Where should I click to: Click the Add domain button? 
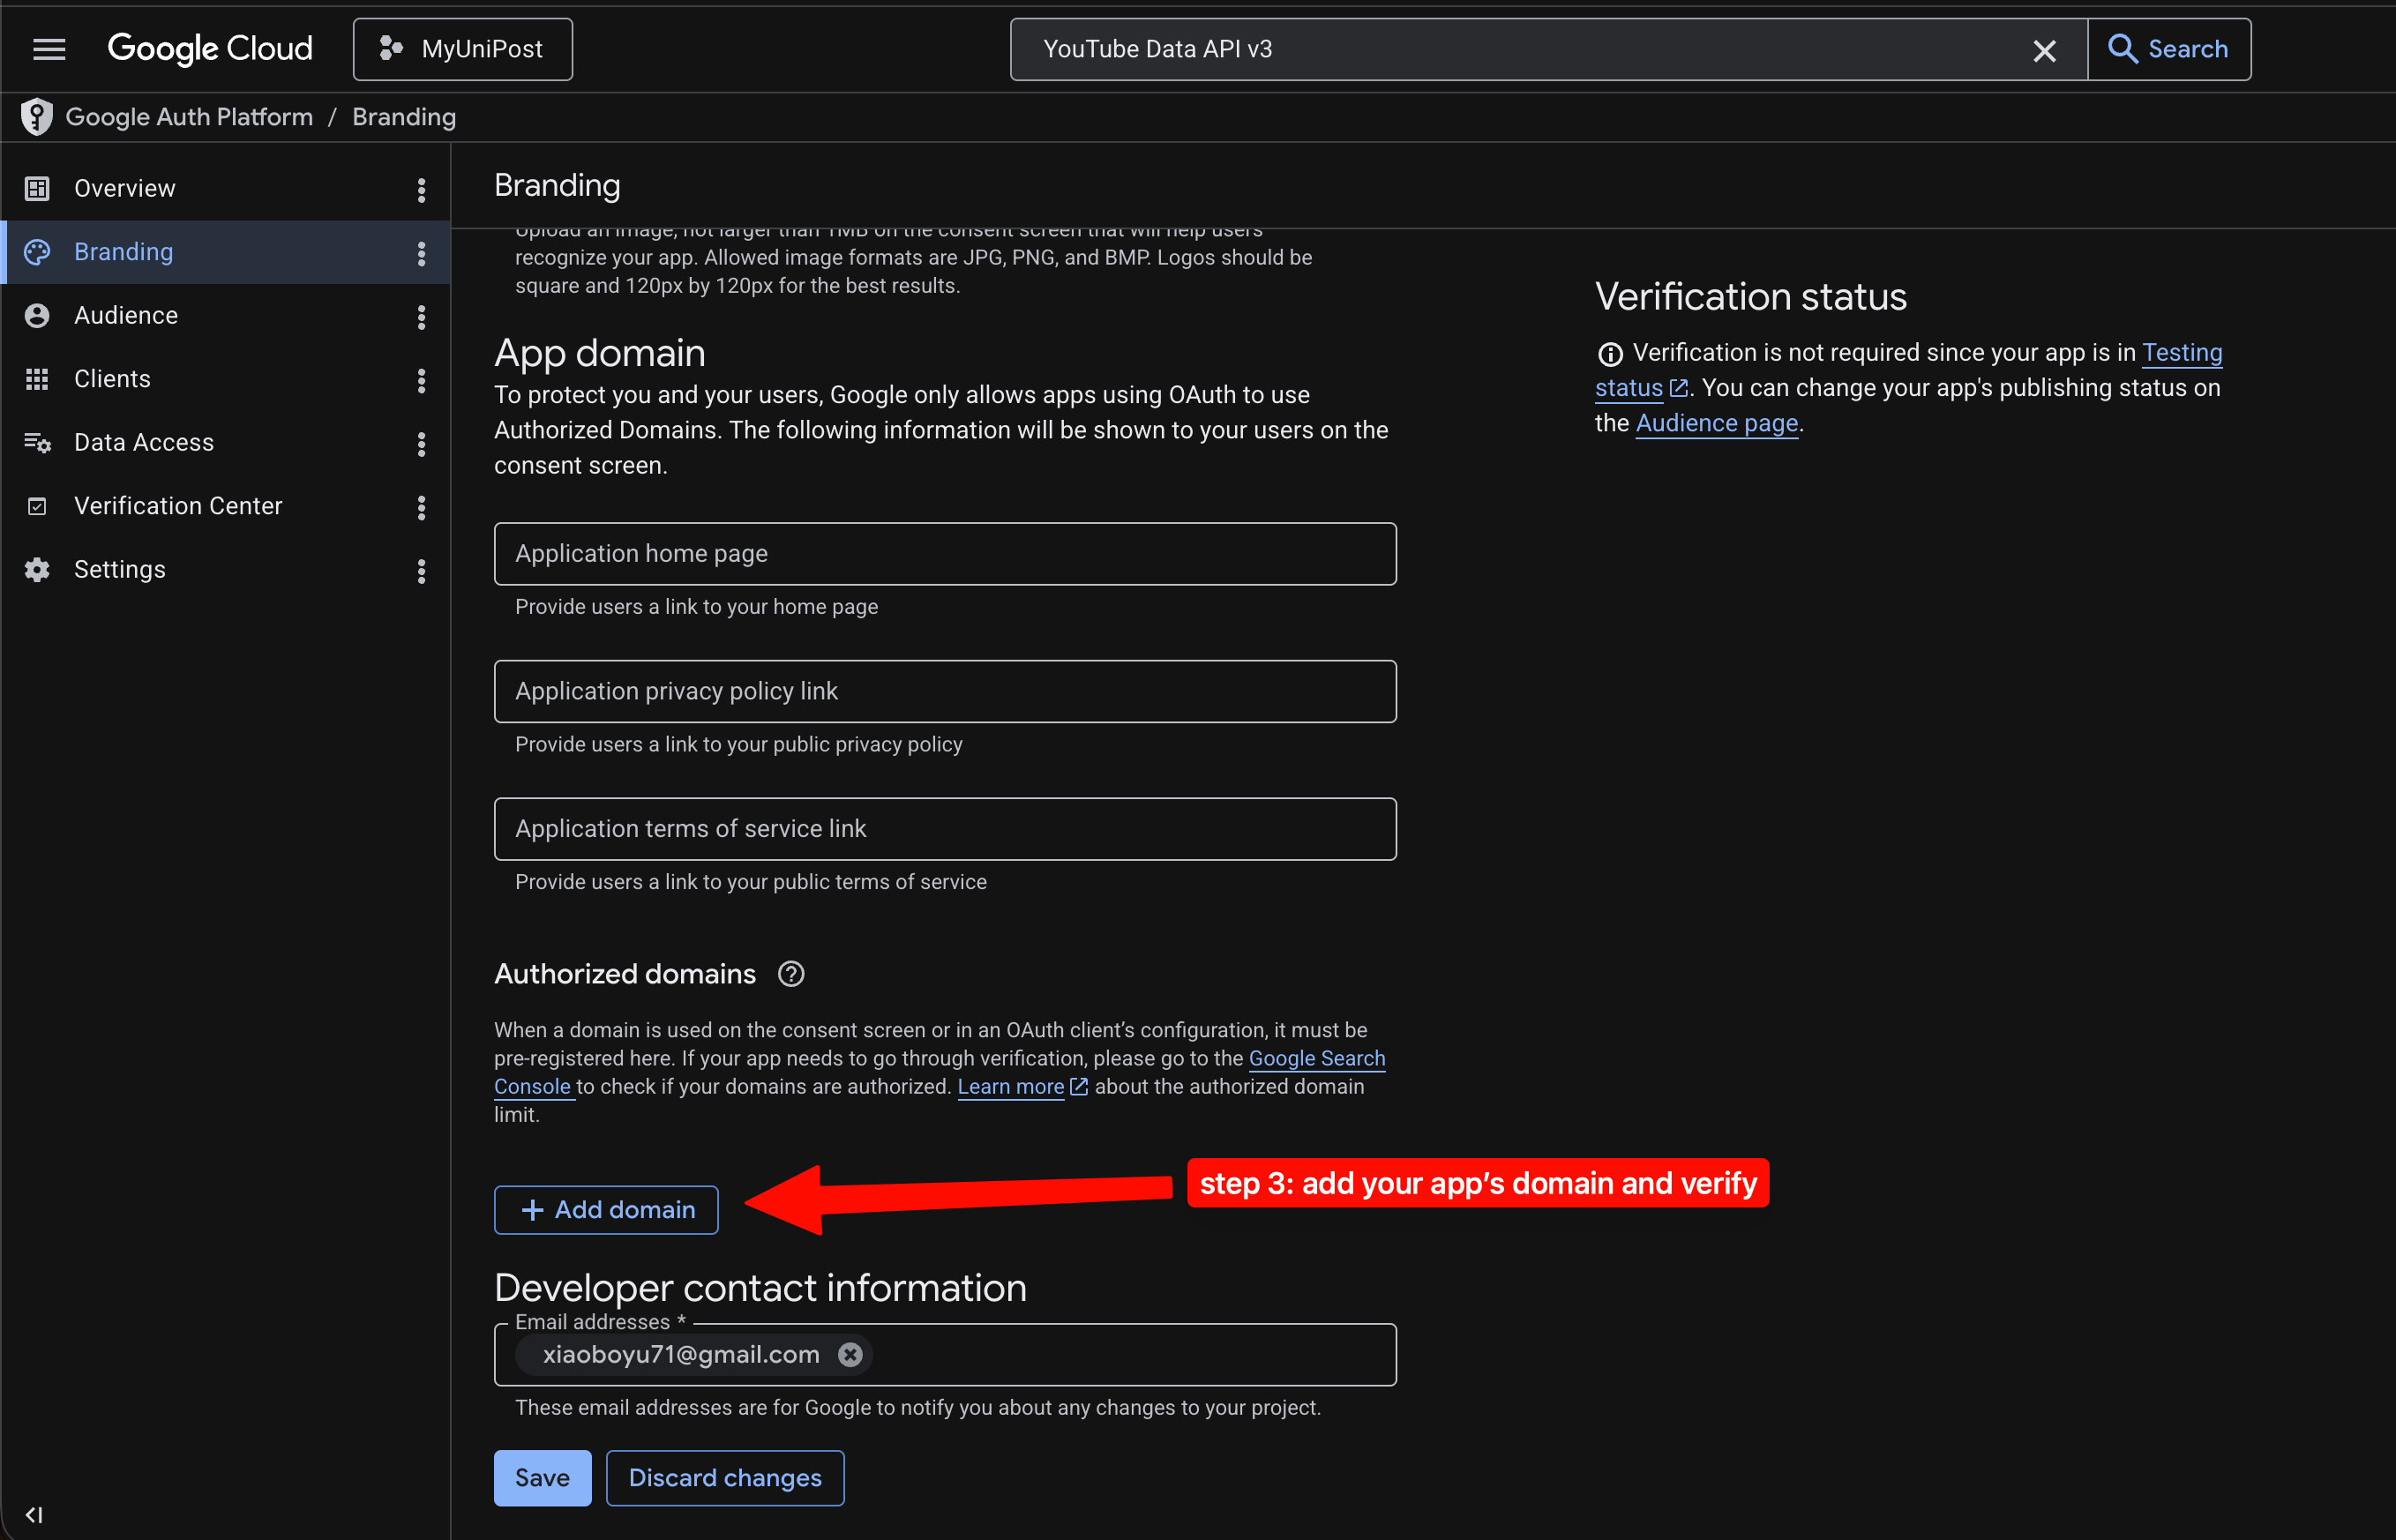pyautogui.click(x=606, y=1209)
